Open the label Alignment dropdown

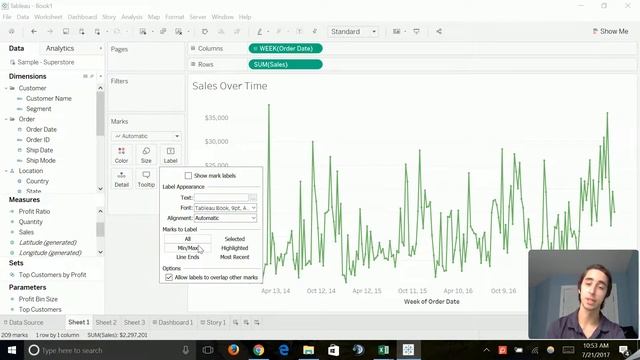click(225, 218)
